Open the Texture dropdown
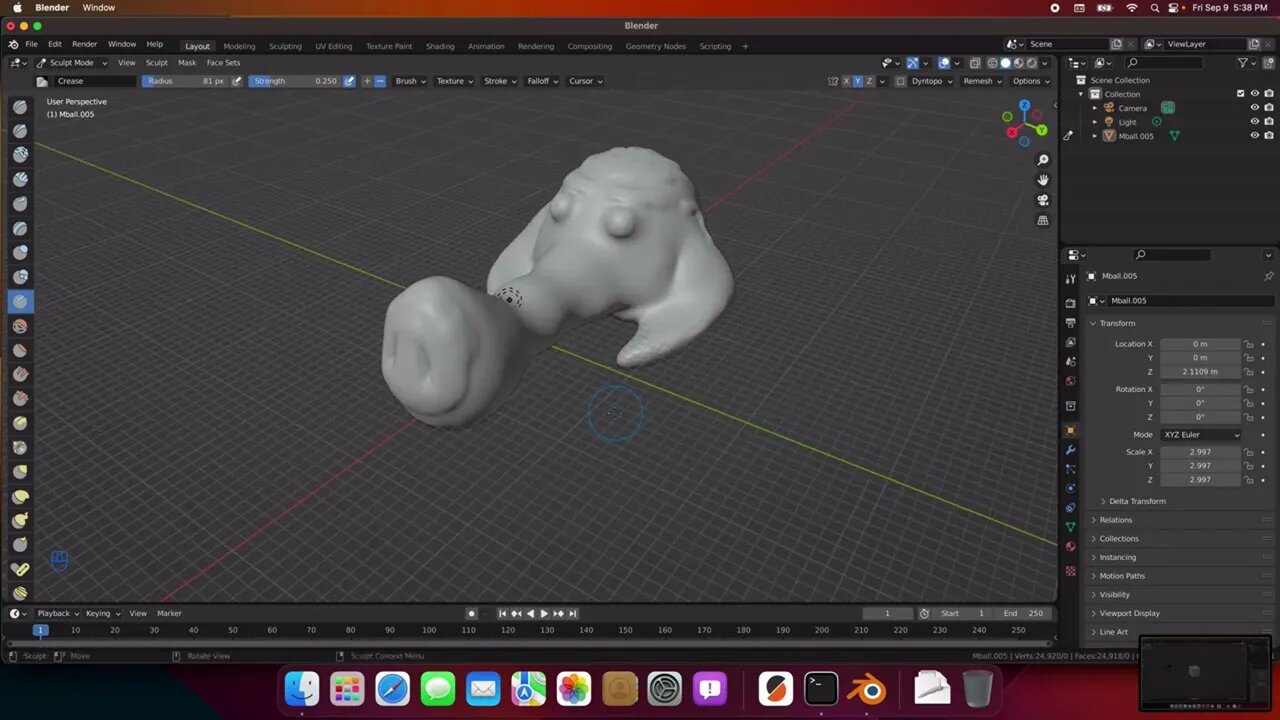Screen dimensions: 1280x720 click(x=455, y=81)
